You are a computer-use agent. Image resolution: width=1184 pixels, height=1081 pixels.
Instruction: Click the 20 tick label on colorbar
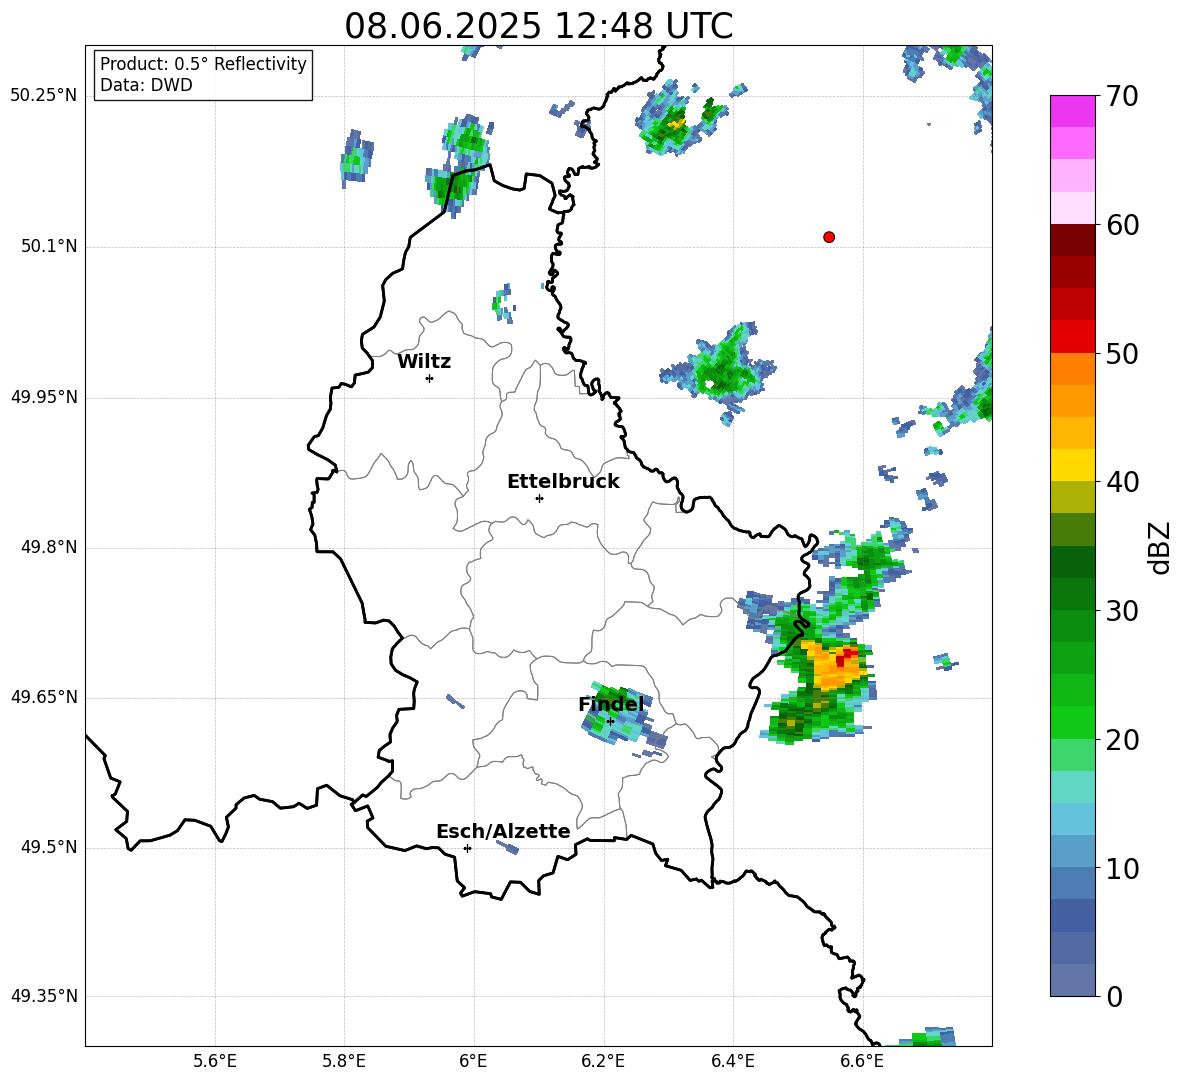tap(1122, 740)
